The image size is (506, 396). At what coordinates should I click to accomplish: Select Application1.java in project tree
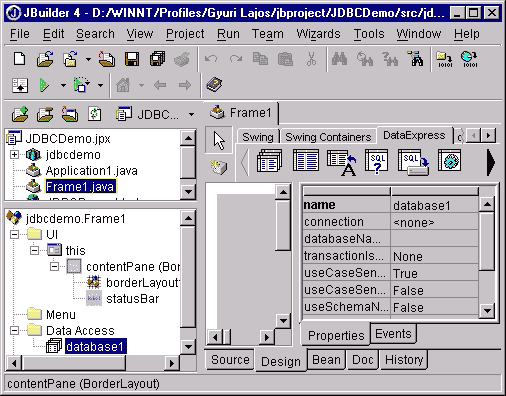(91, 171)
